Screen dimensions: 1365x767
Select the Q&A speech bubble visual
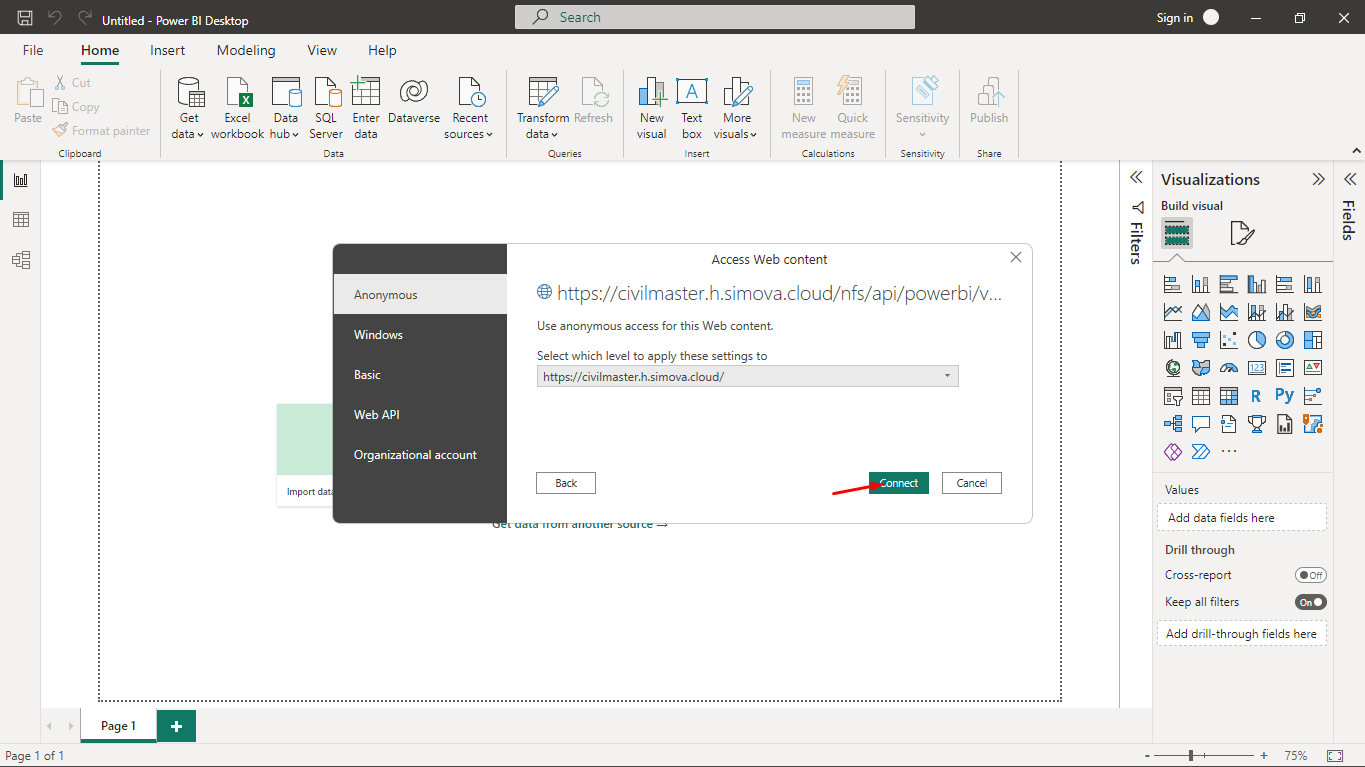[1201, 424]
